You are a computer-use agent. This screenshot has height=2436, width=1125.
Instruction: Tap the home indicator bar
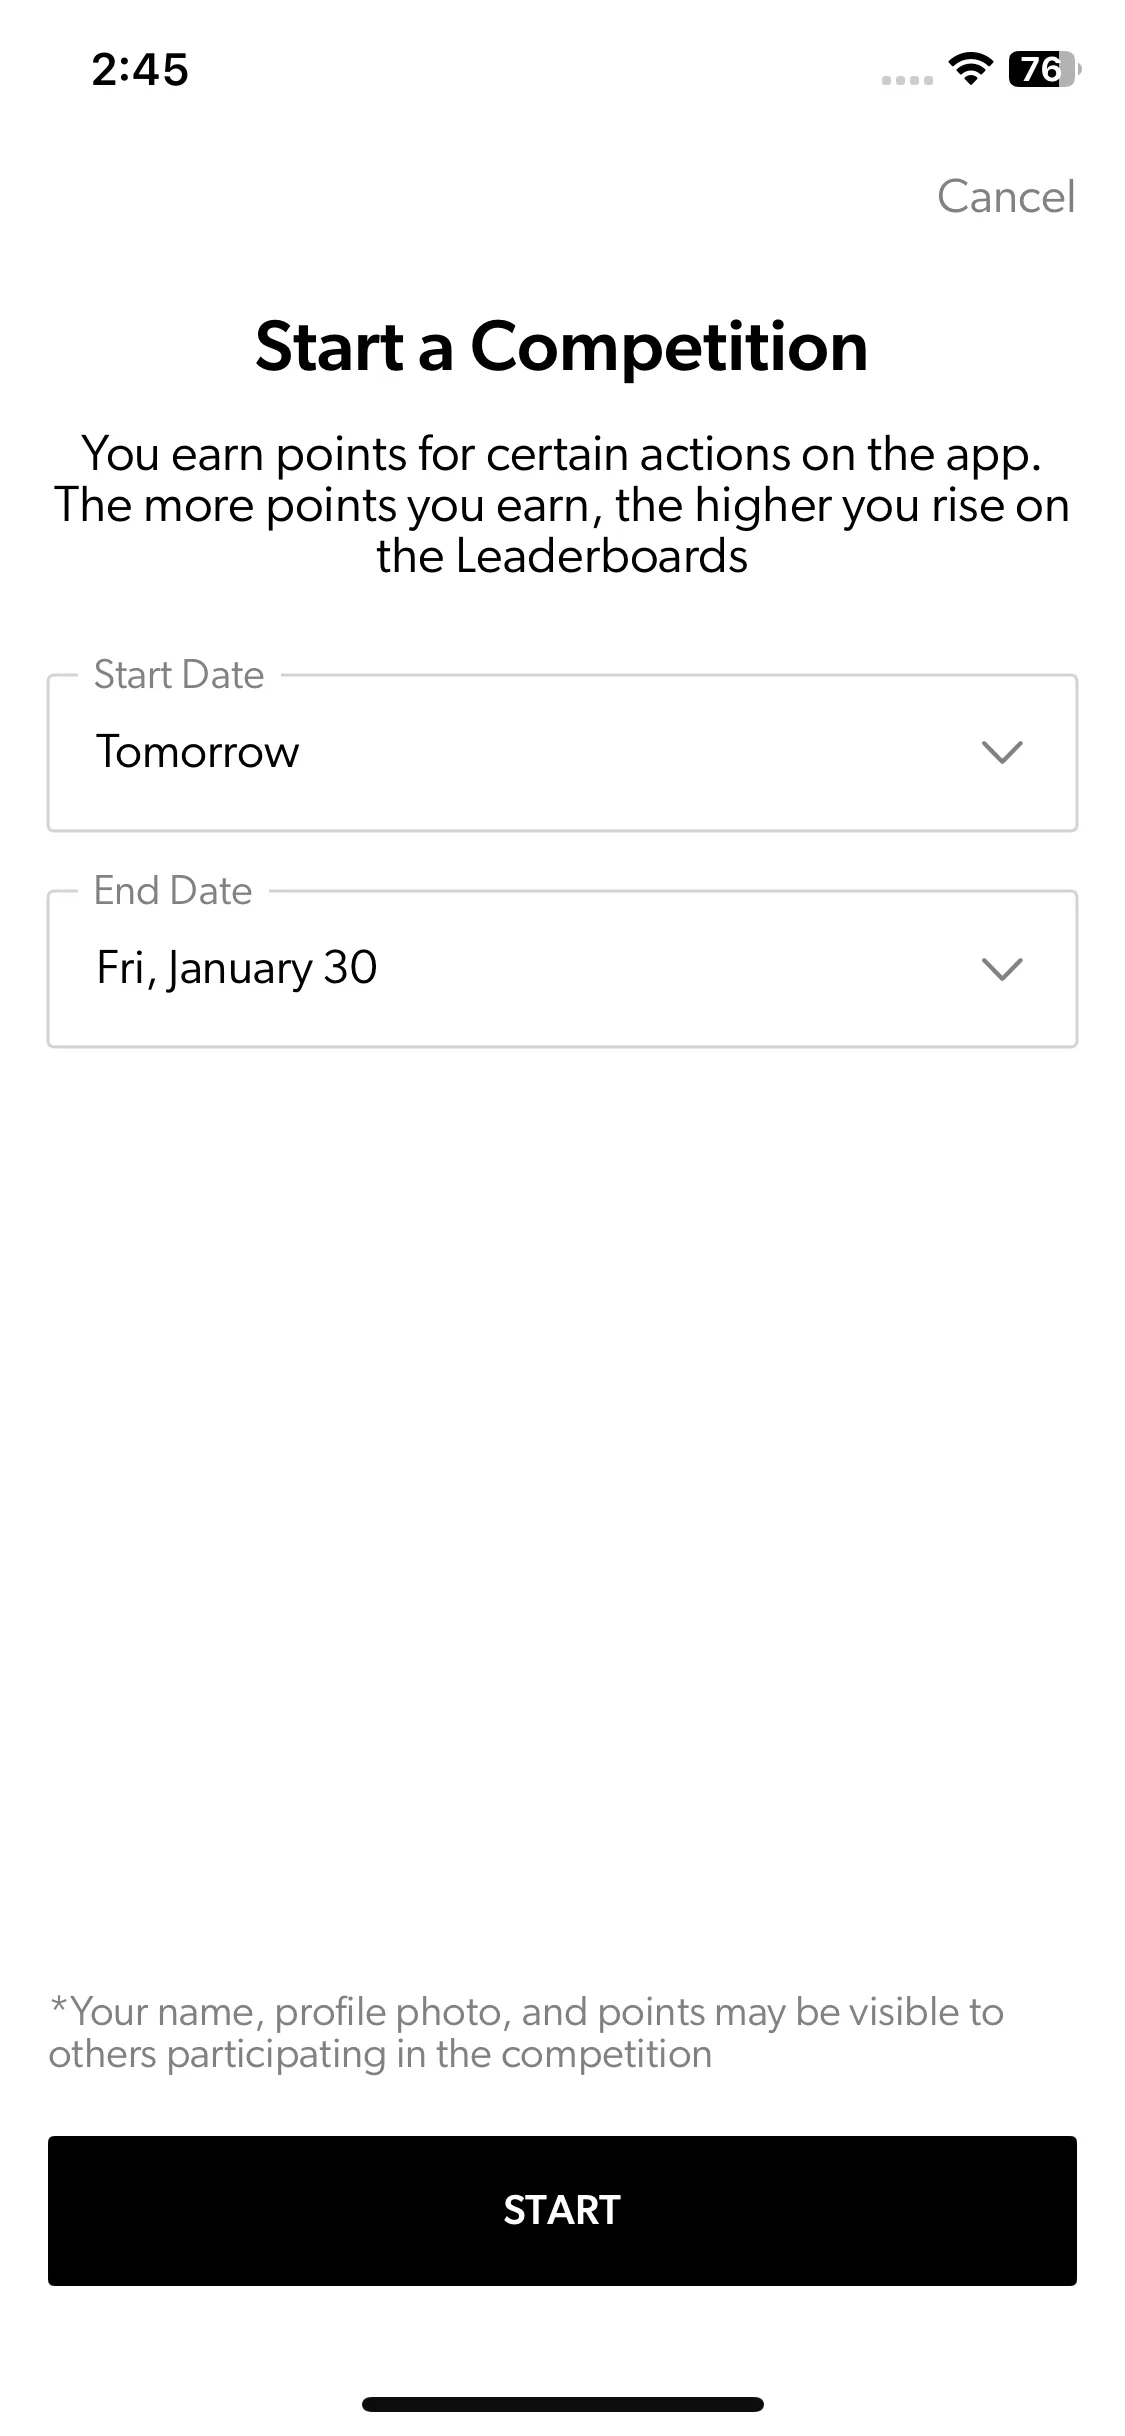[x=562, y=2403]
